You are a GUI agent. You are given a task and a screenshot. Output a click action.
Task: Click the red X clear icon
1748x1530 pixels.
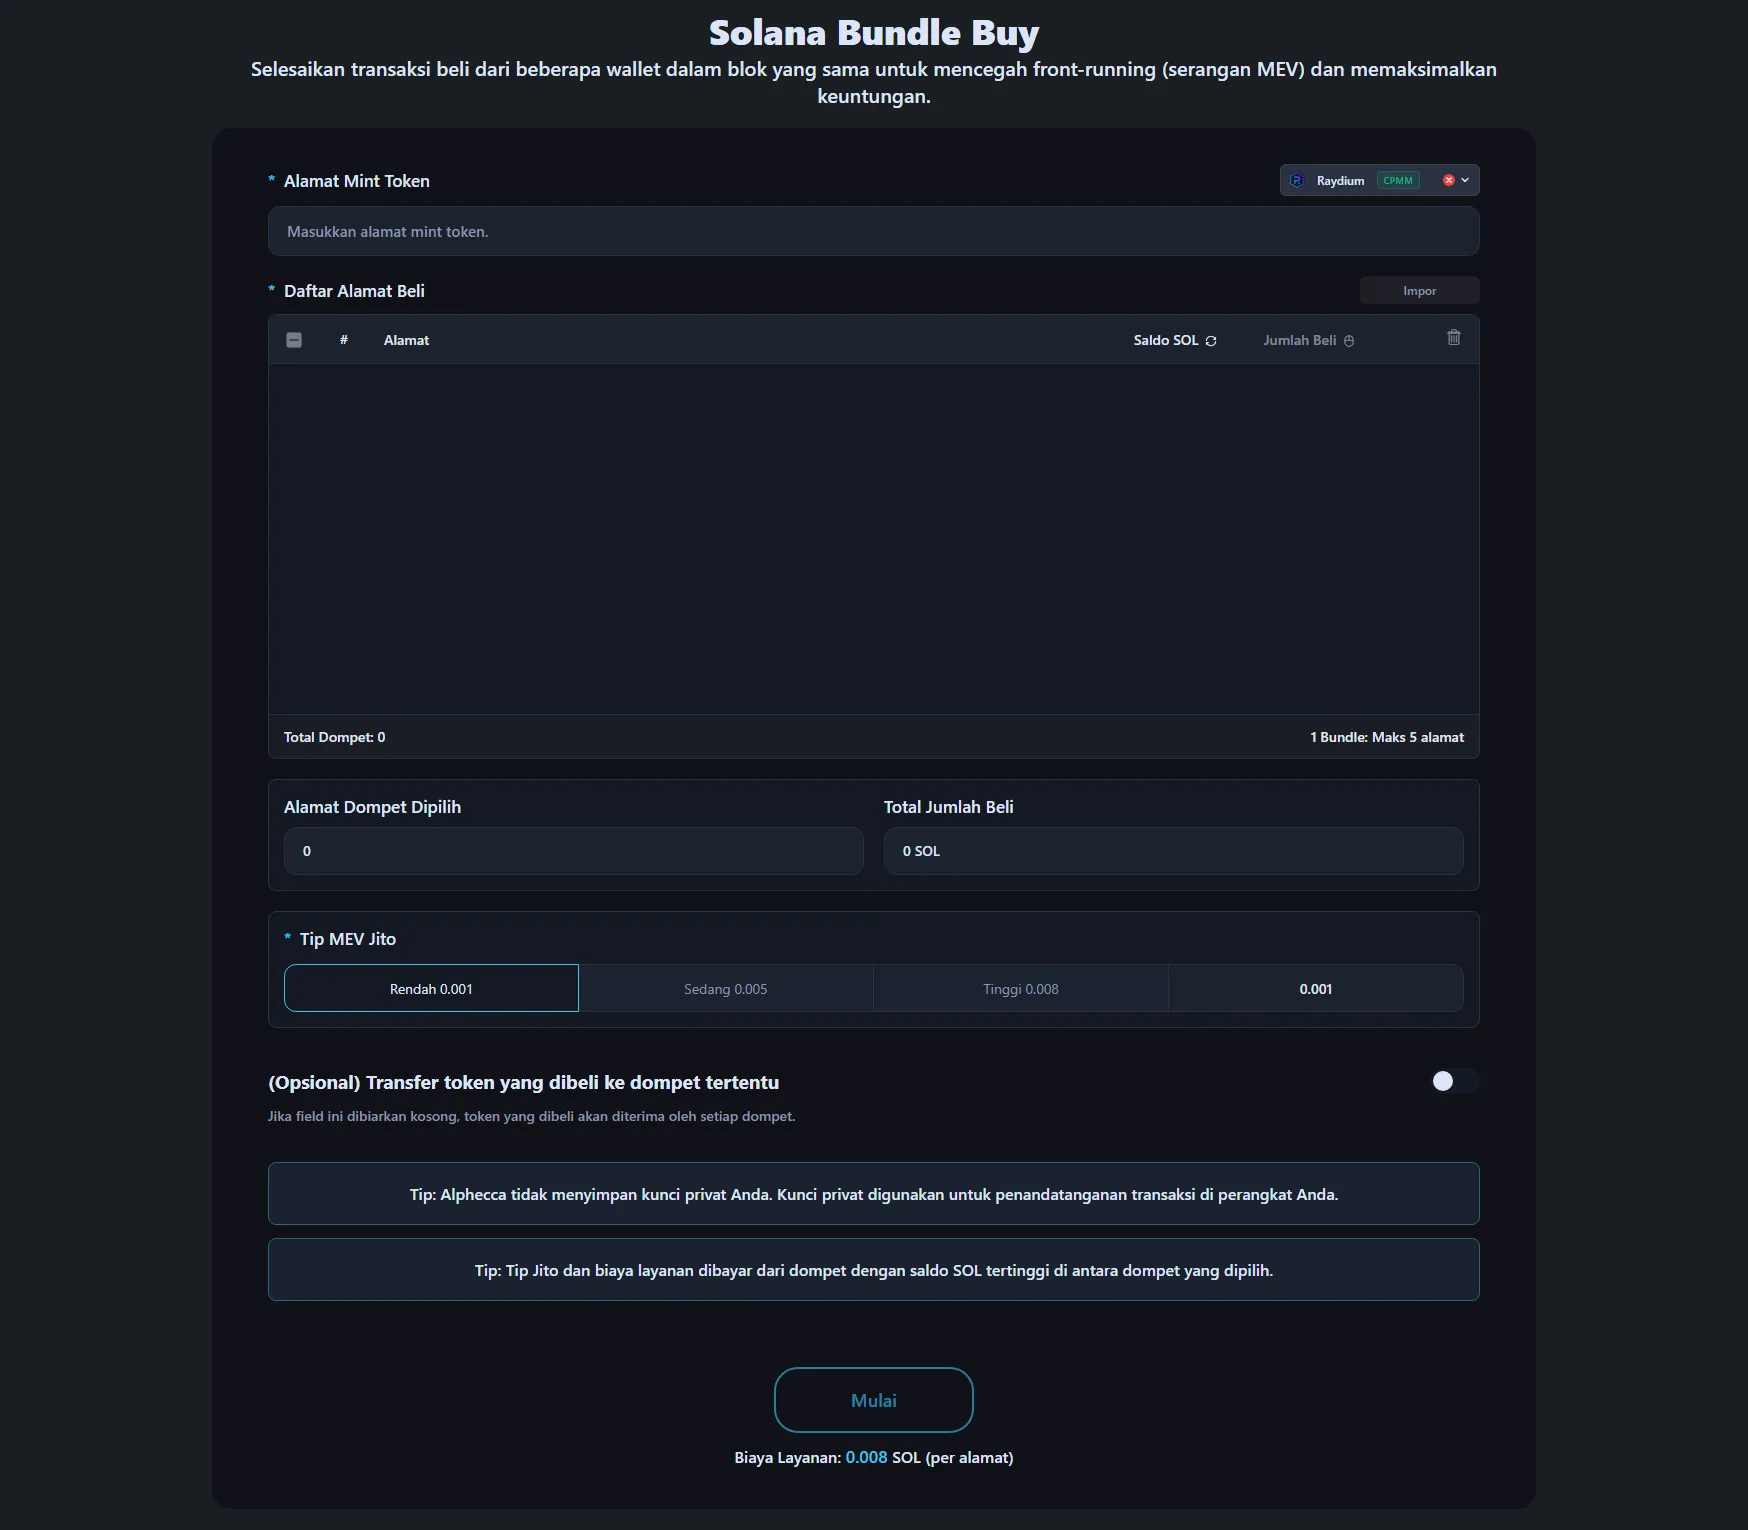click(1448, 181)
